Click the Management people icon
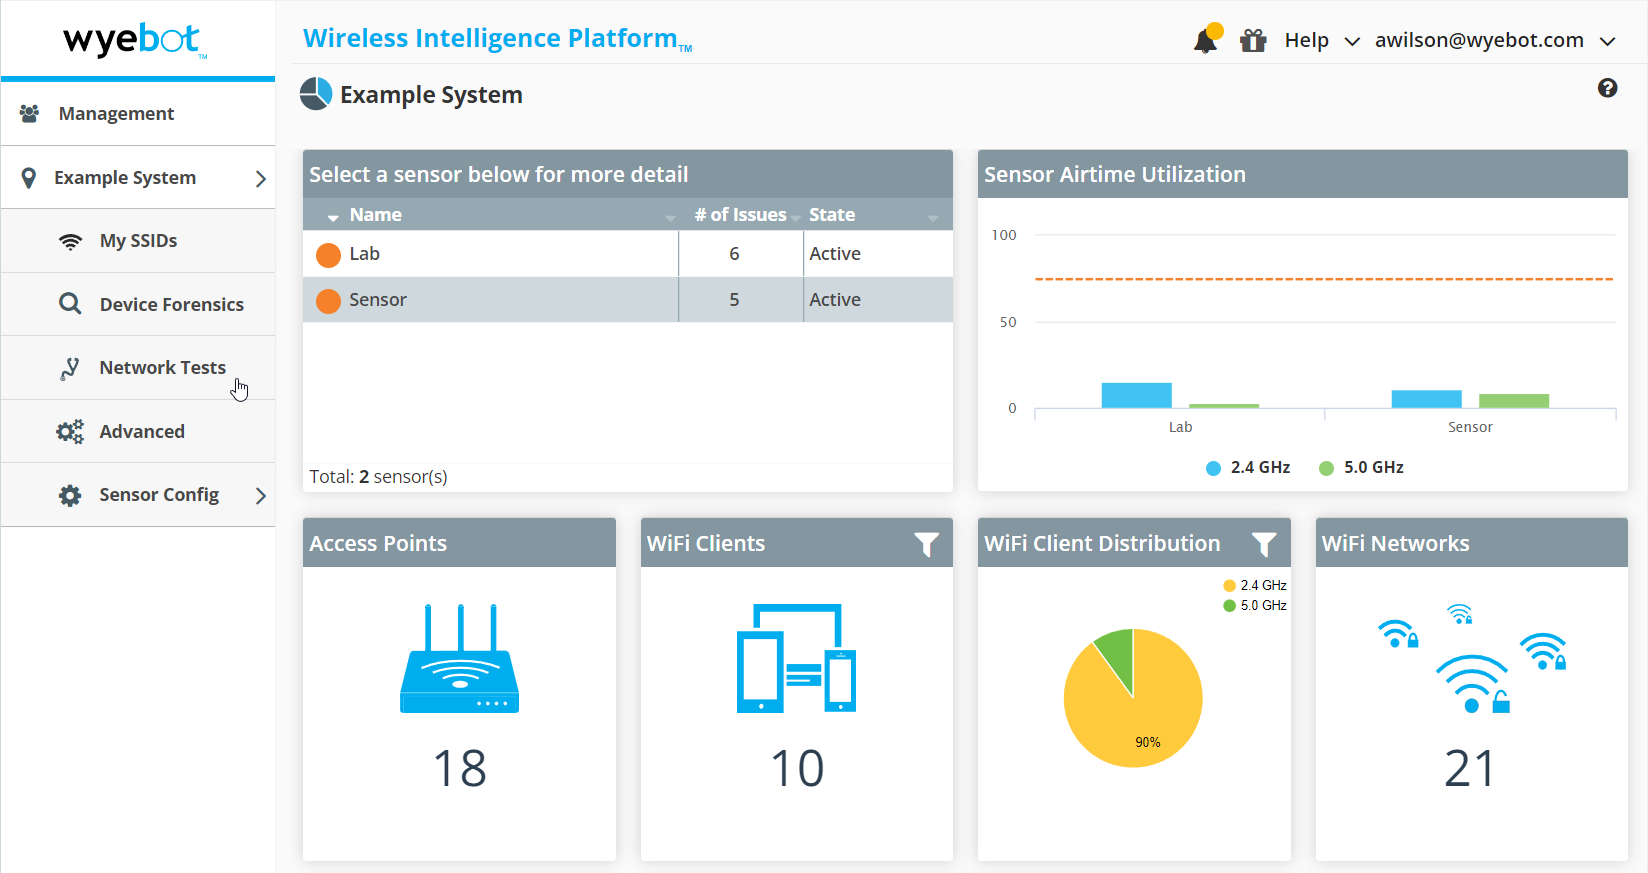 30,114
